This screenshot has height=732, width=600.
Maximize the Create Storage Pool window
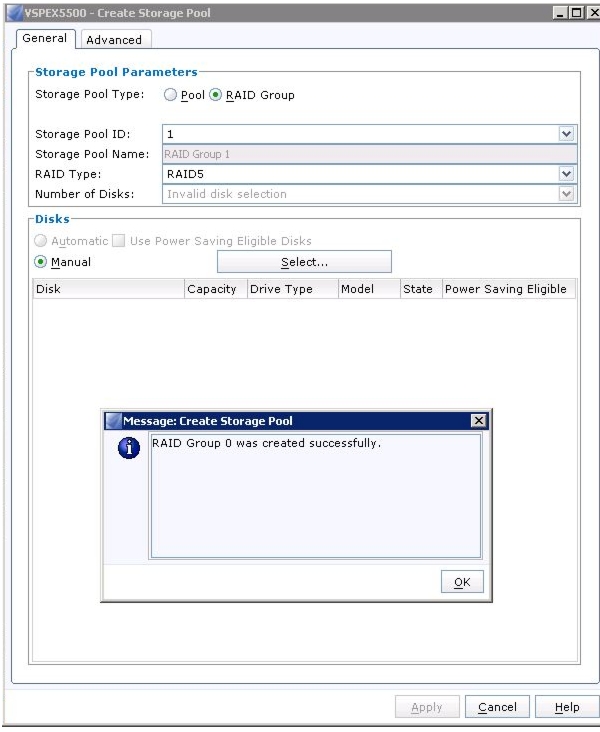(x=578, y=13)
